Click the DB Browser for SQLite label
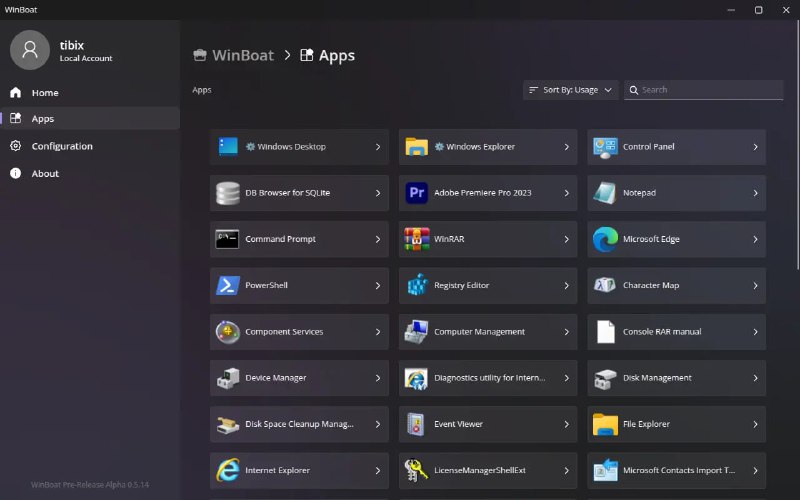 pyautogui.click(x=287, y=193)
